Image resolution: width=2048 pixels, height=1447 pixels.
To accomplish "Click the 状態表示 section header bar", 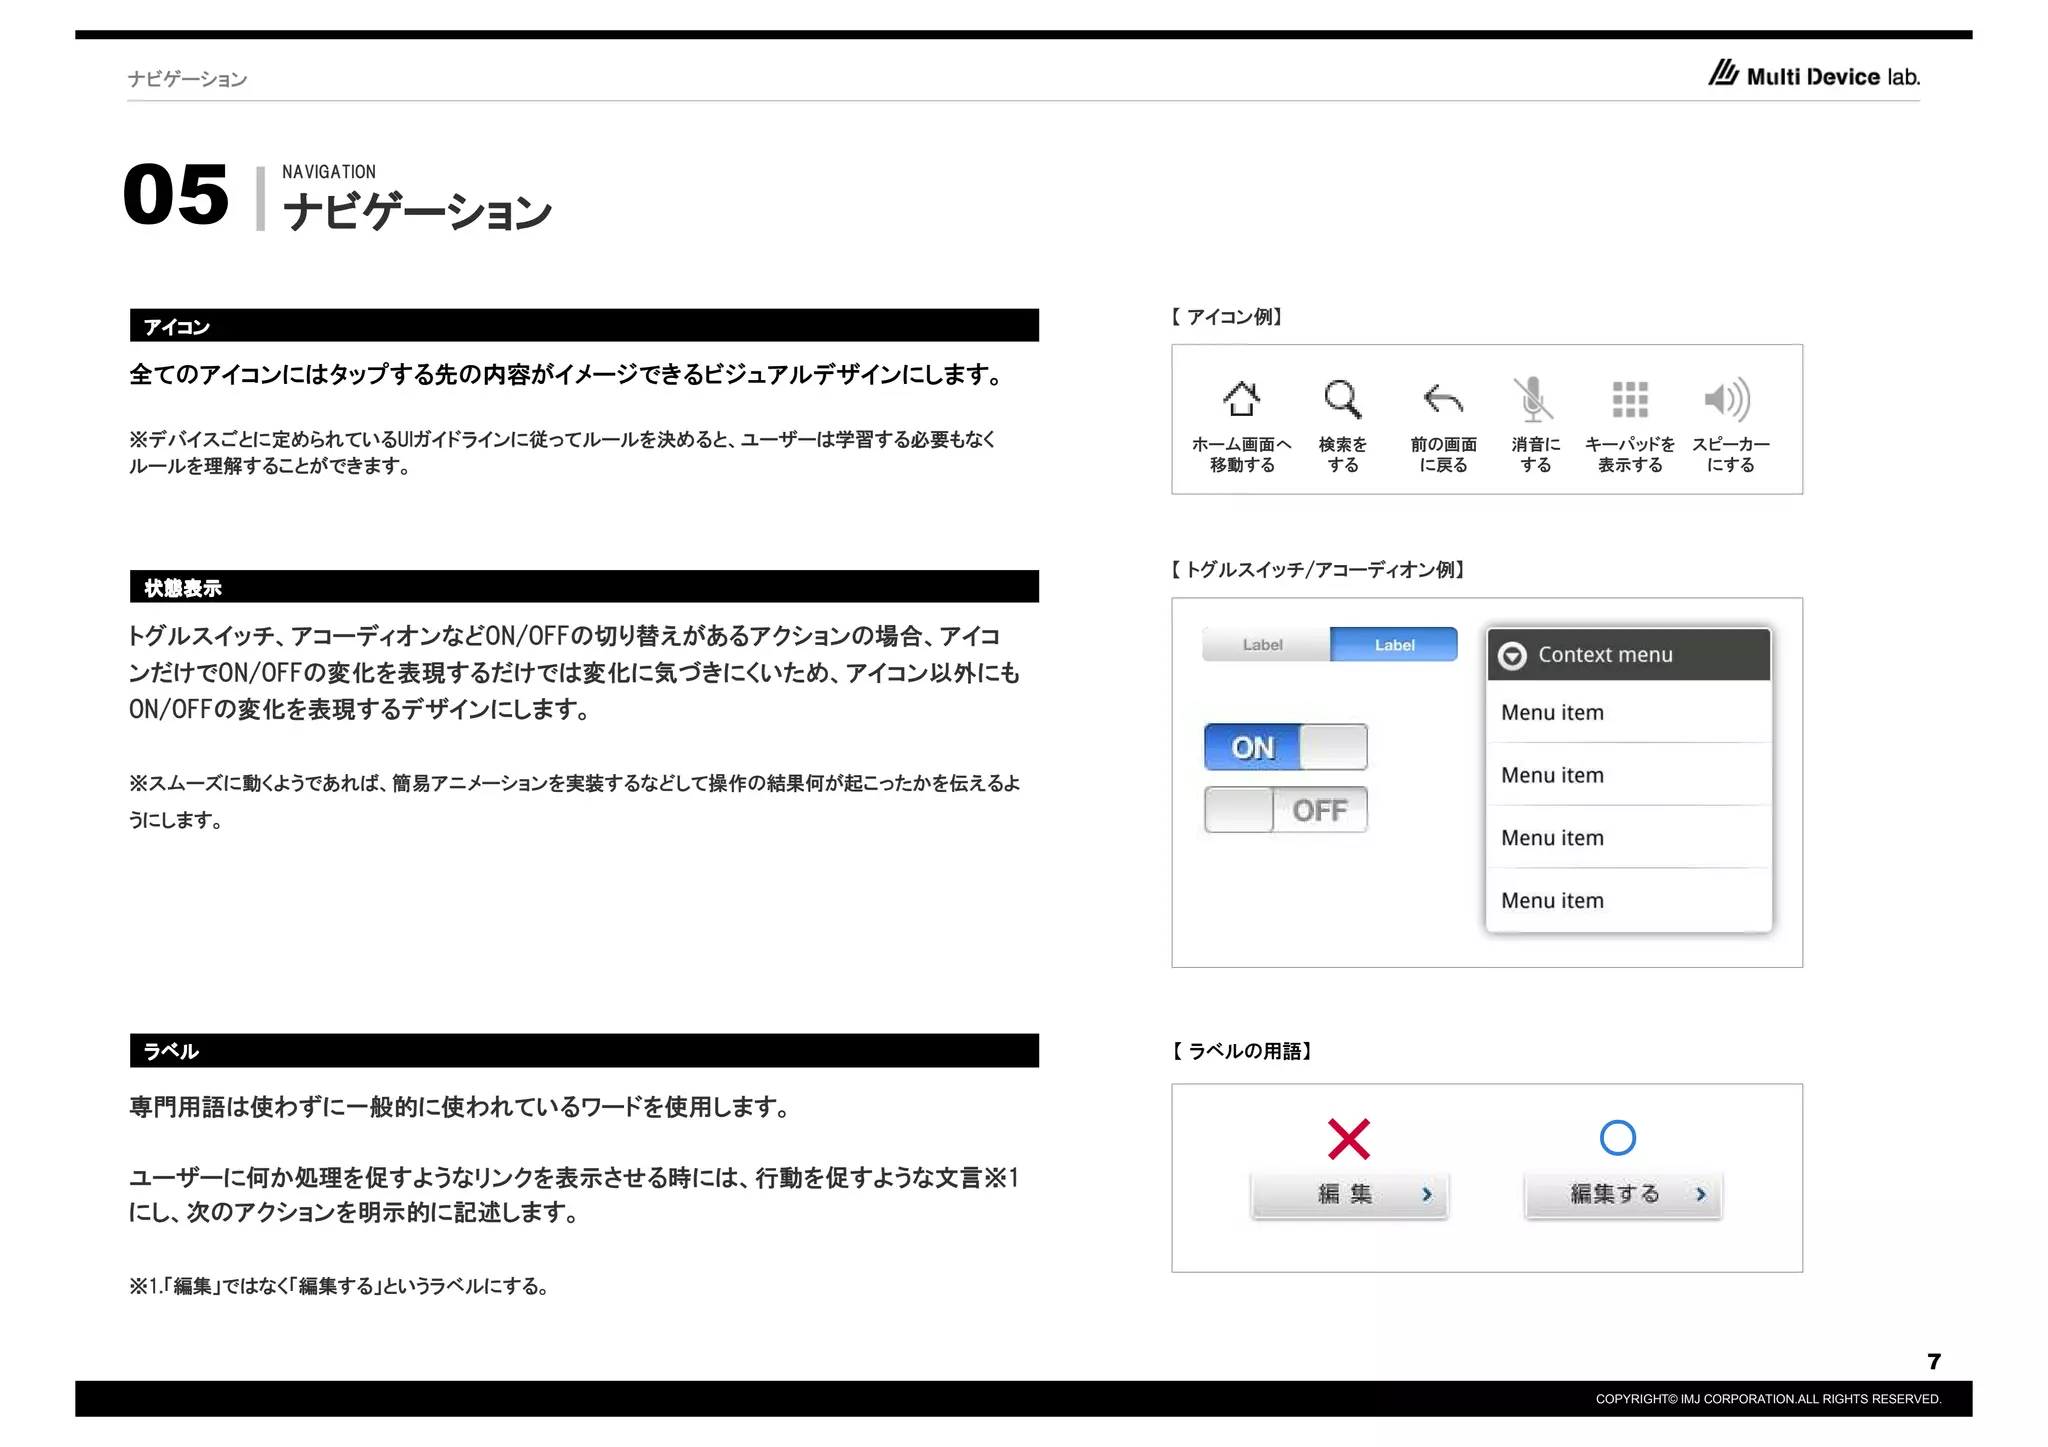I will [x=584, y=587].
